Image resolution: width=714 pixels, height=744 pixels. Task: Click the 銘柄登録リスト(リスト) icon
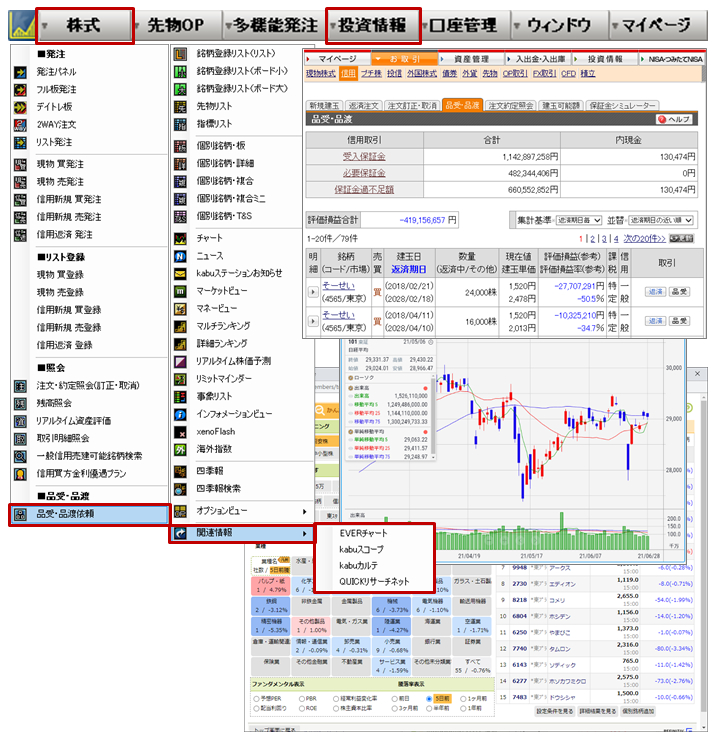pos(180,54)
